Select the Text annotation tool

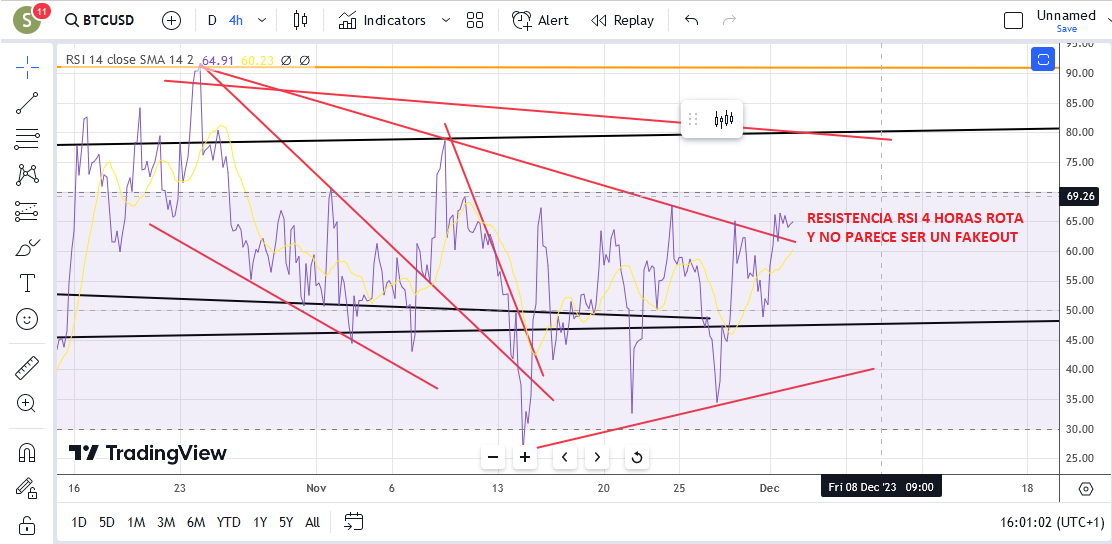click(27, 284)
